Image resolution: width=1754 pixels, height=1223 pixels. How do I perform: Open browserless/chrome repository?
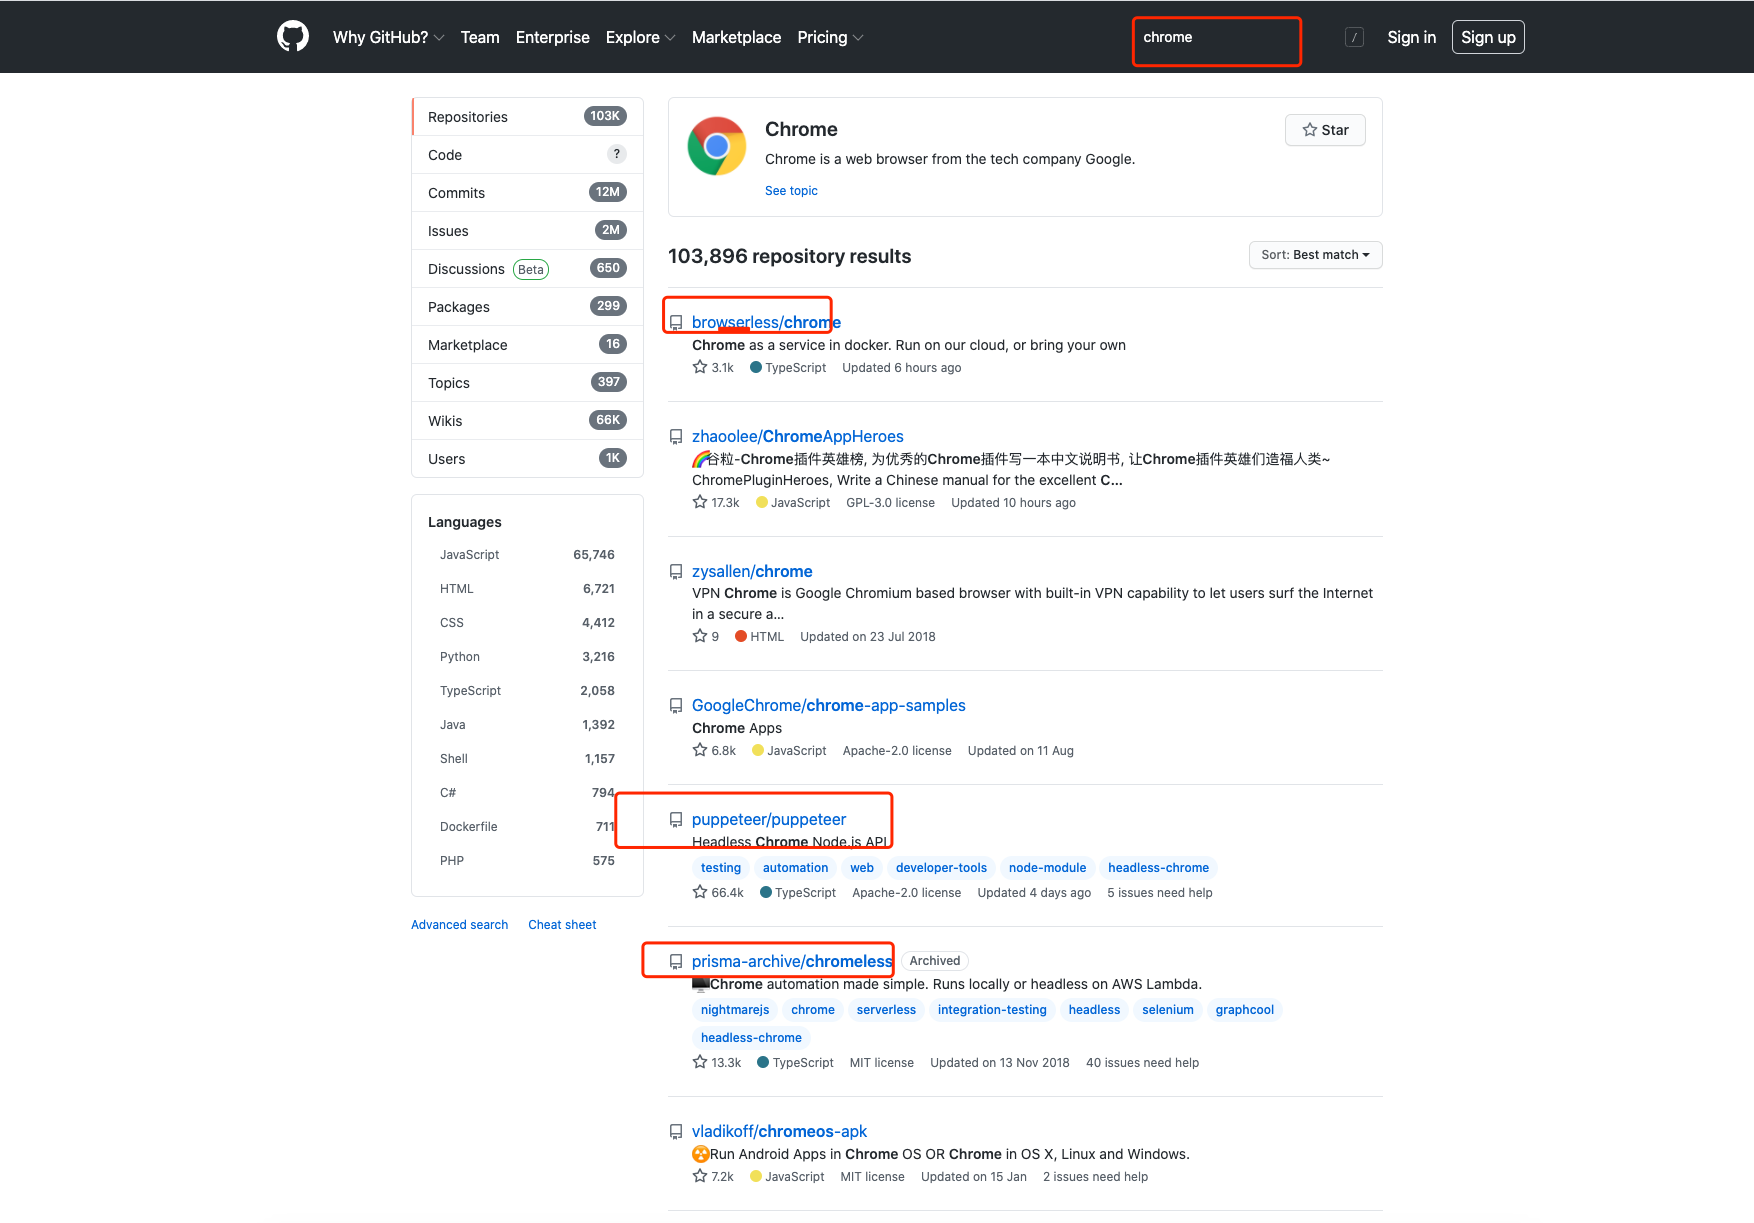pos(766,323)
